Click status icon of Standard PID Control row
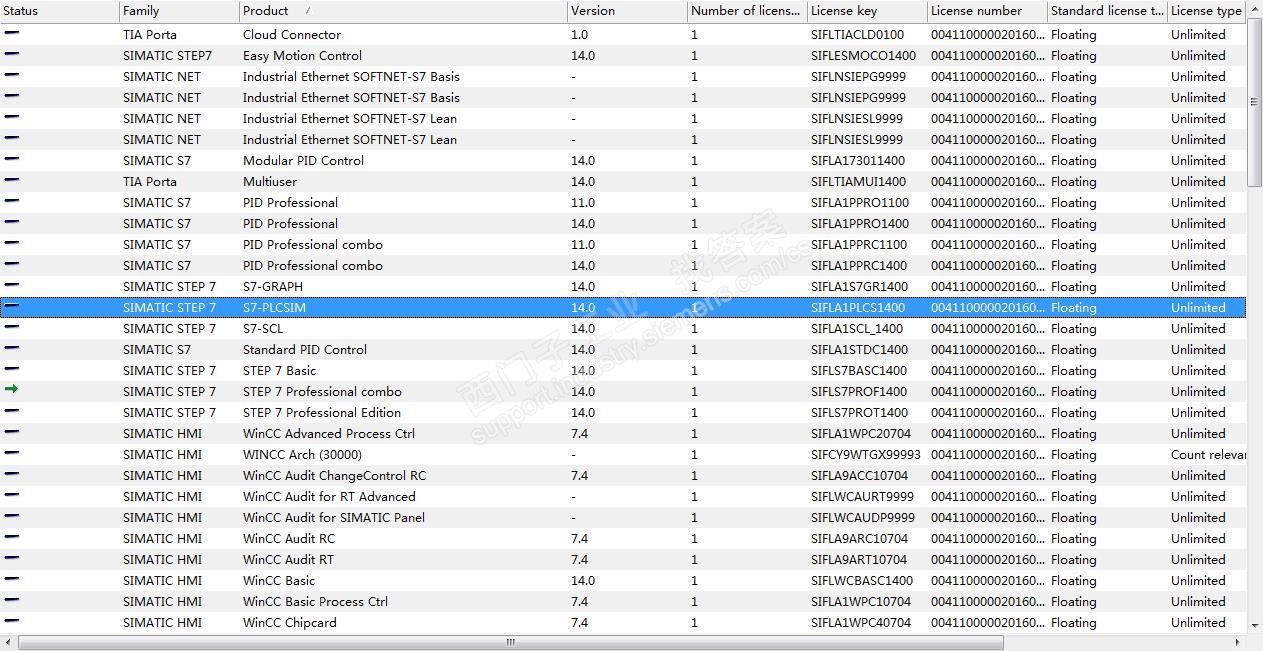The height and width of the screenshot is (651, 1263). tap(12, 348)
